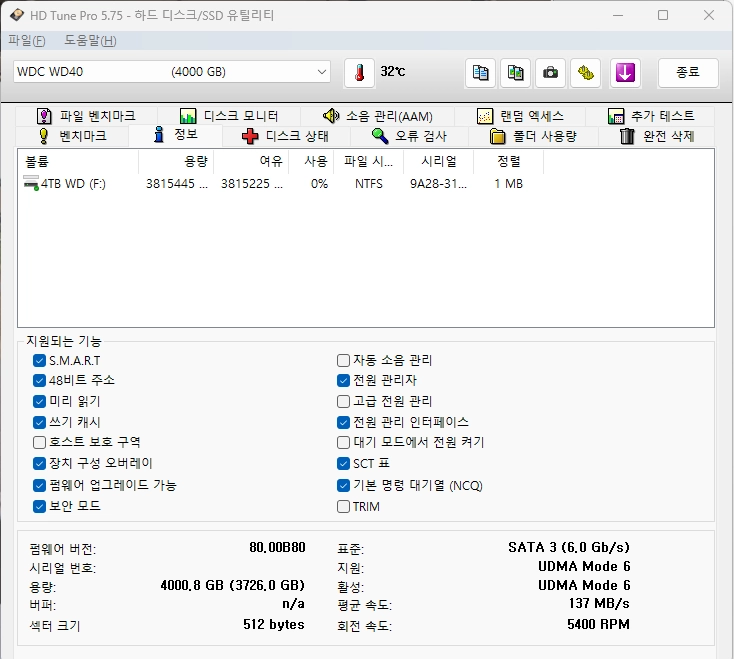
Task: Click the 9A28-31... serial cell
Action: [438, 183]
